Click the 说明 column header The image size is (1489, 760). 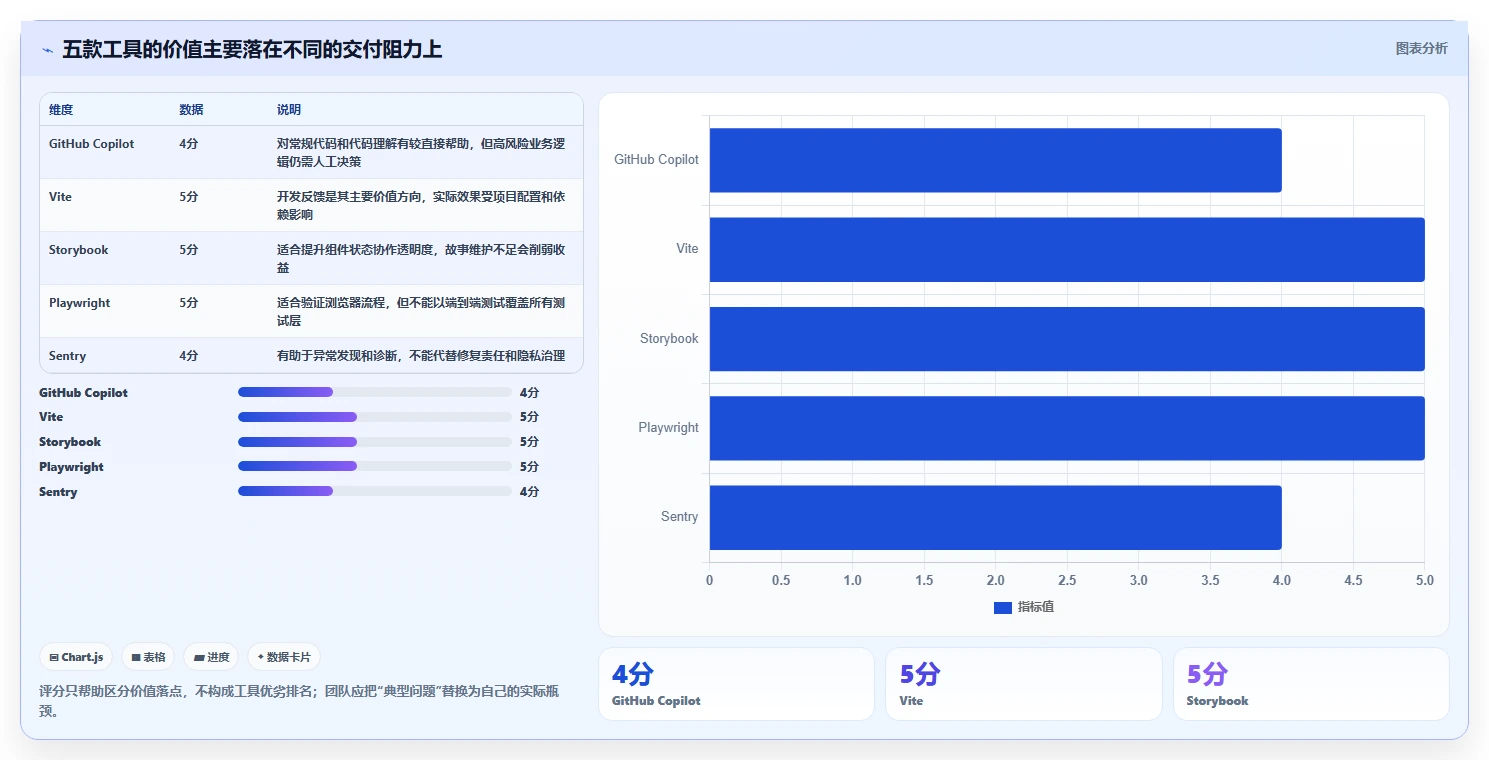289,110
